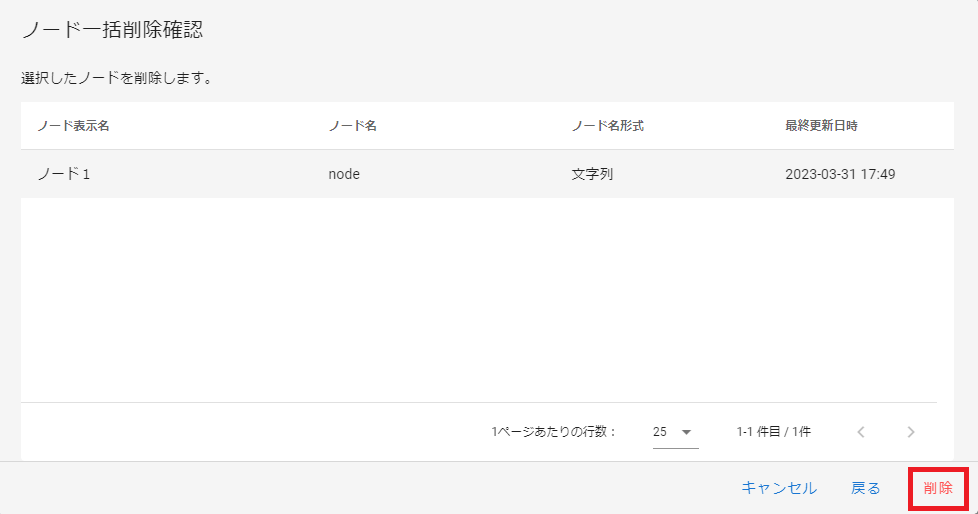Click the 文字列 format cell
This screenshot has height=514, width=978.
[592, 174]
